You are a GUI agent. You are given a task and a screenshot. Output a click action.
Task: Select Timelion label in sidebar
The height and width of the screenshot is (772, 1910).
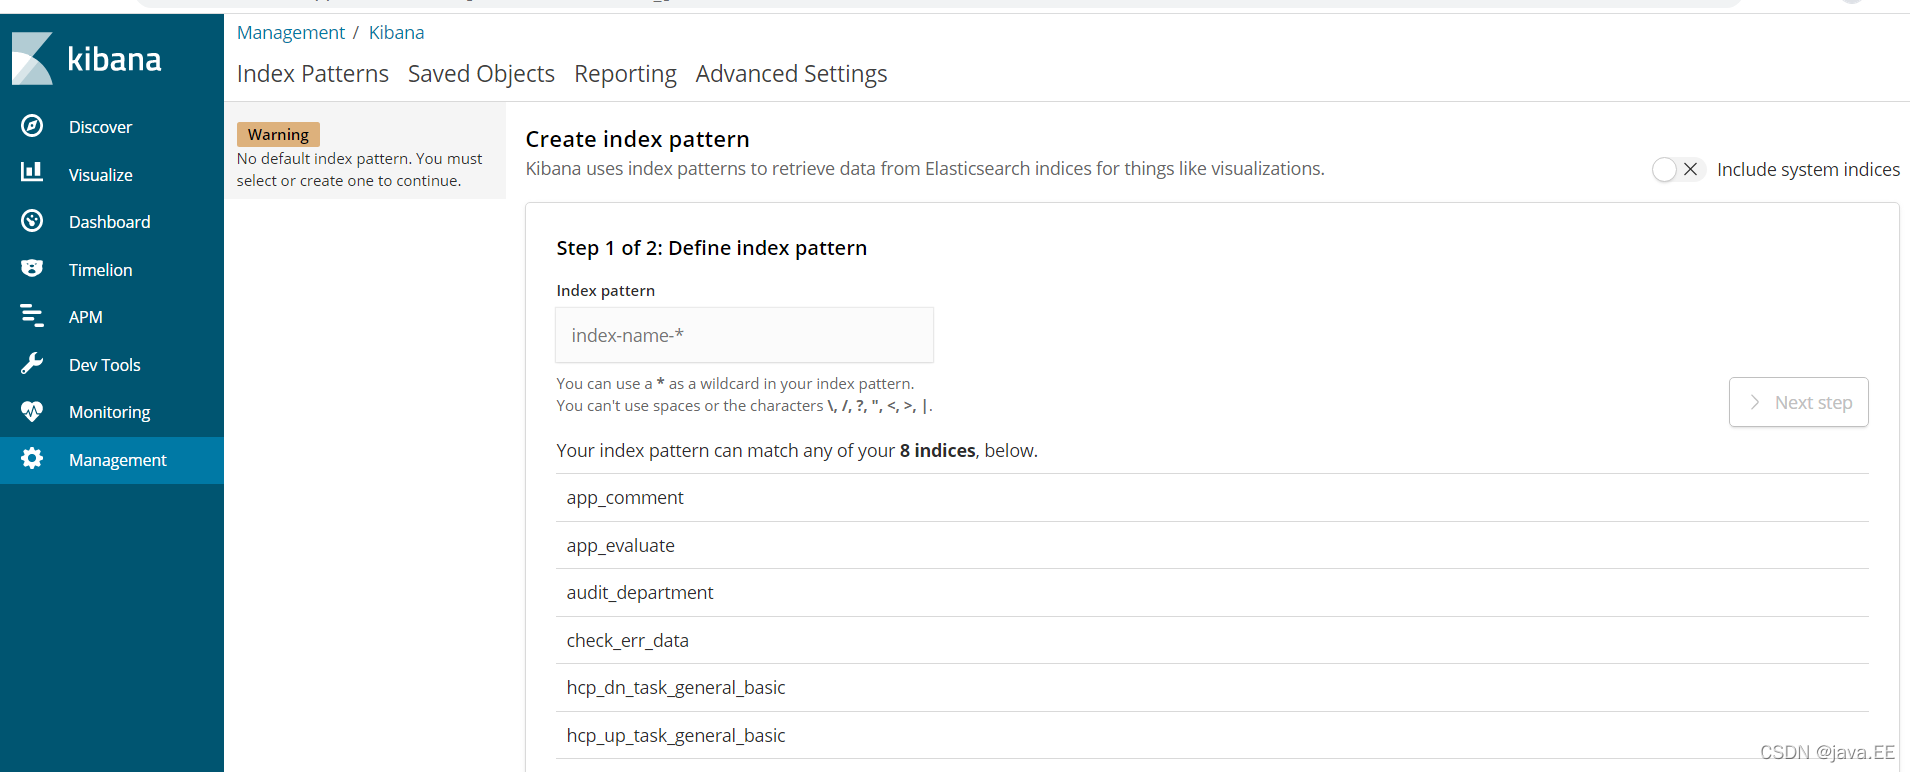click(x=100, y=270)
